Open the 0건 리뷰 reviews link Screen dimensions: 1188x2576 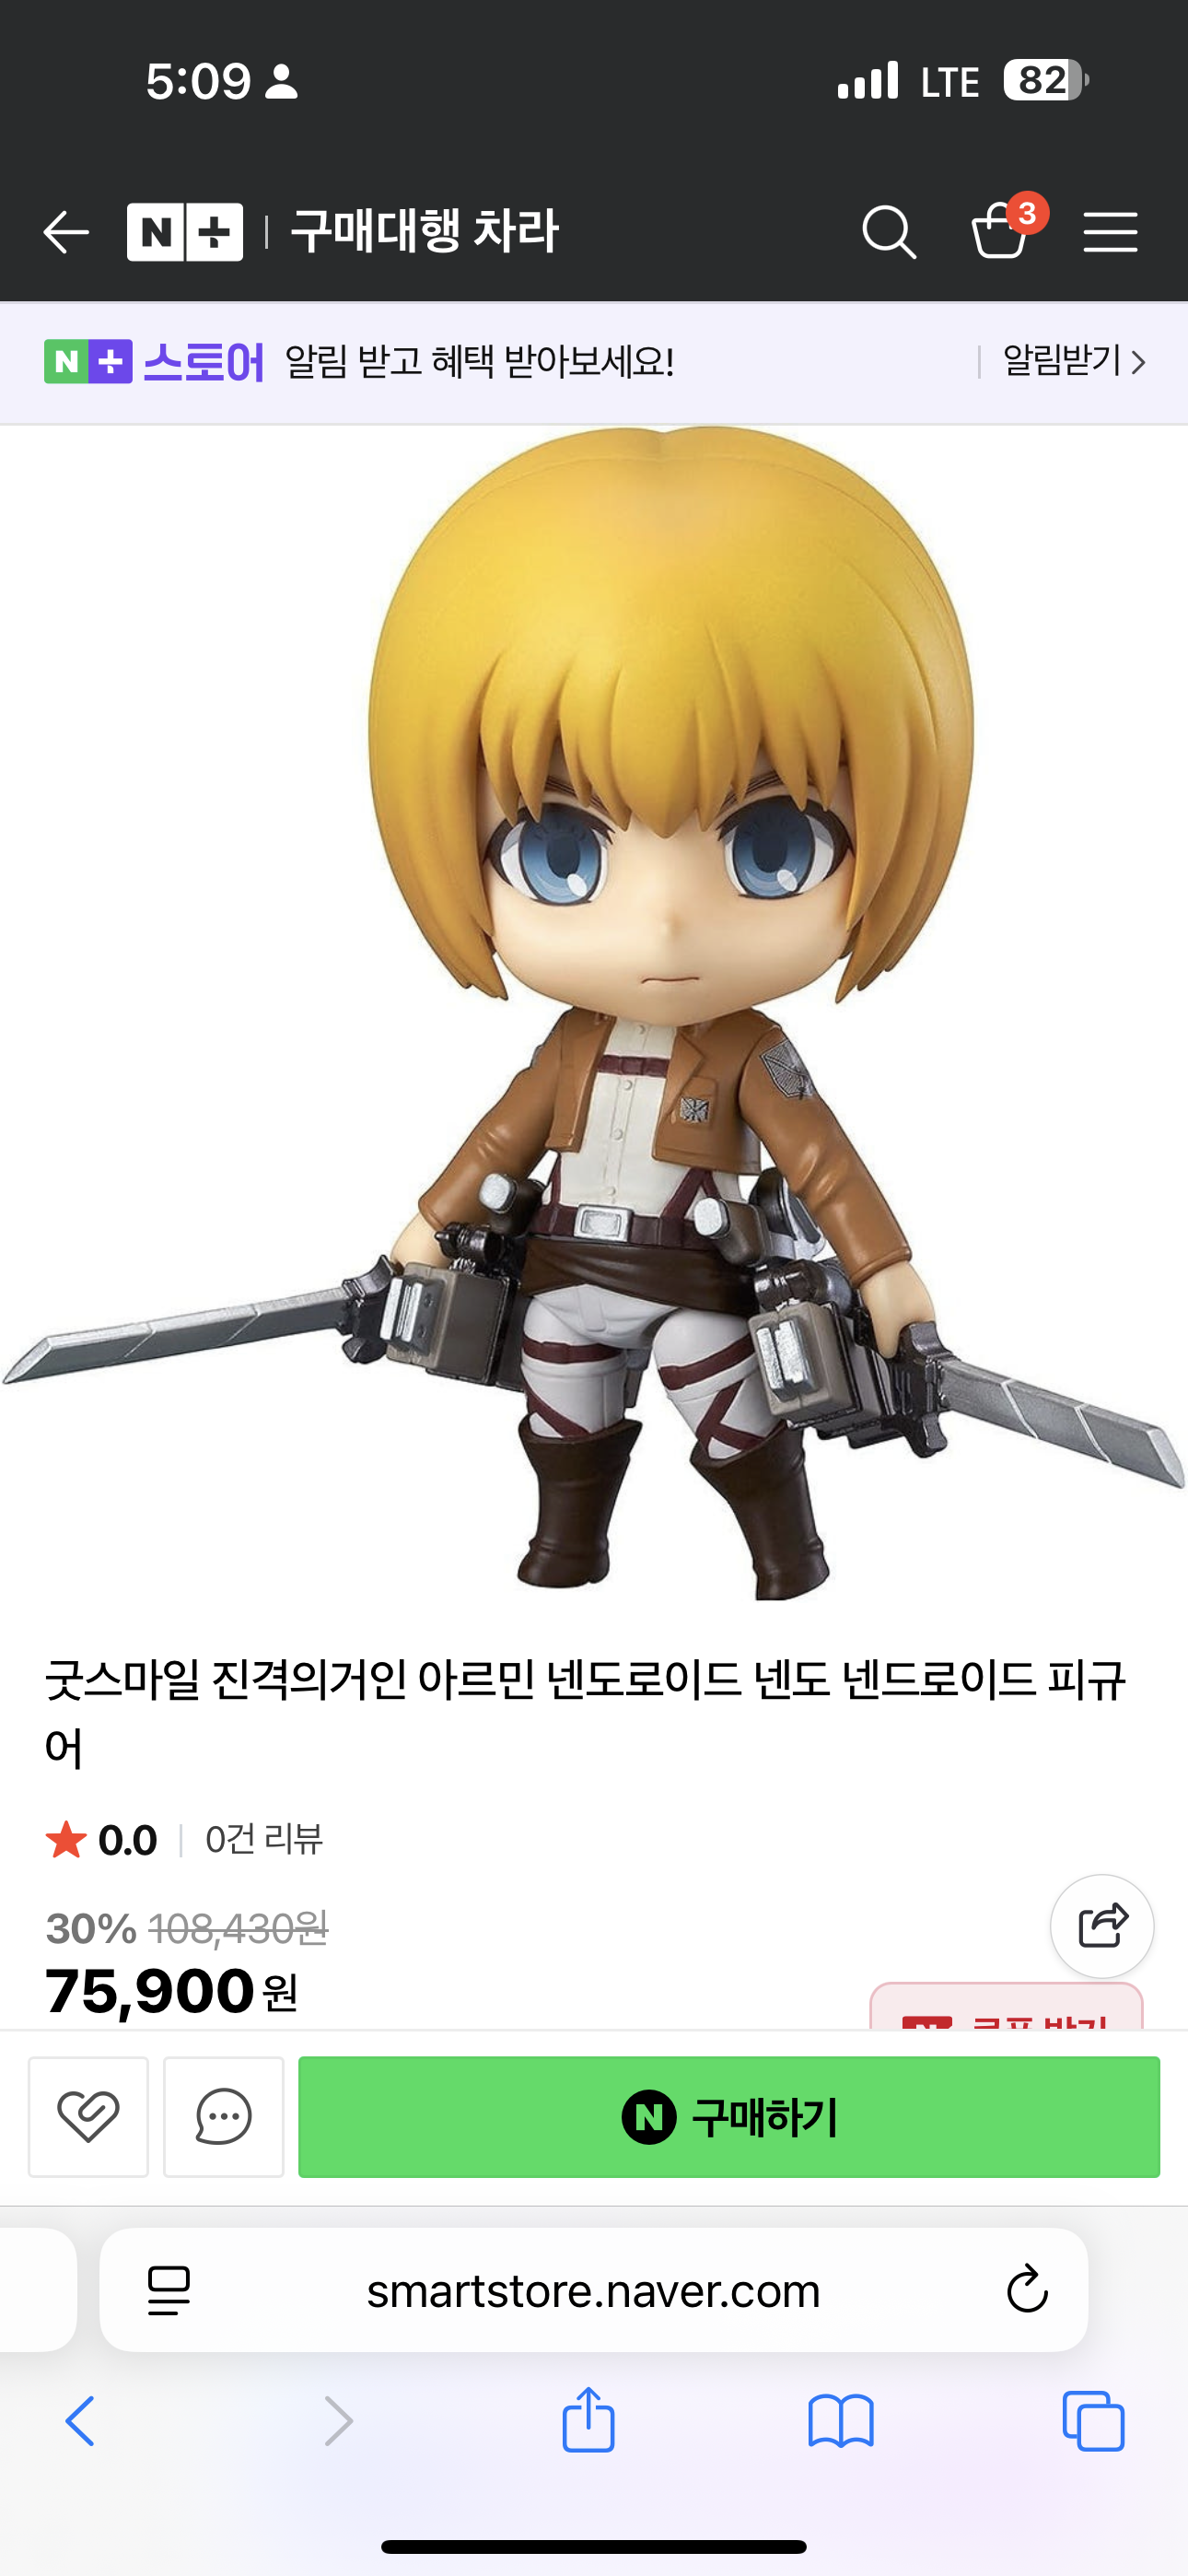(264, 1839)
